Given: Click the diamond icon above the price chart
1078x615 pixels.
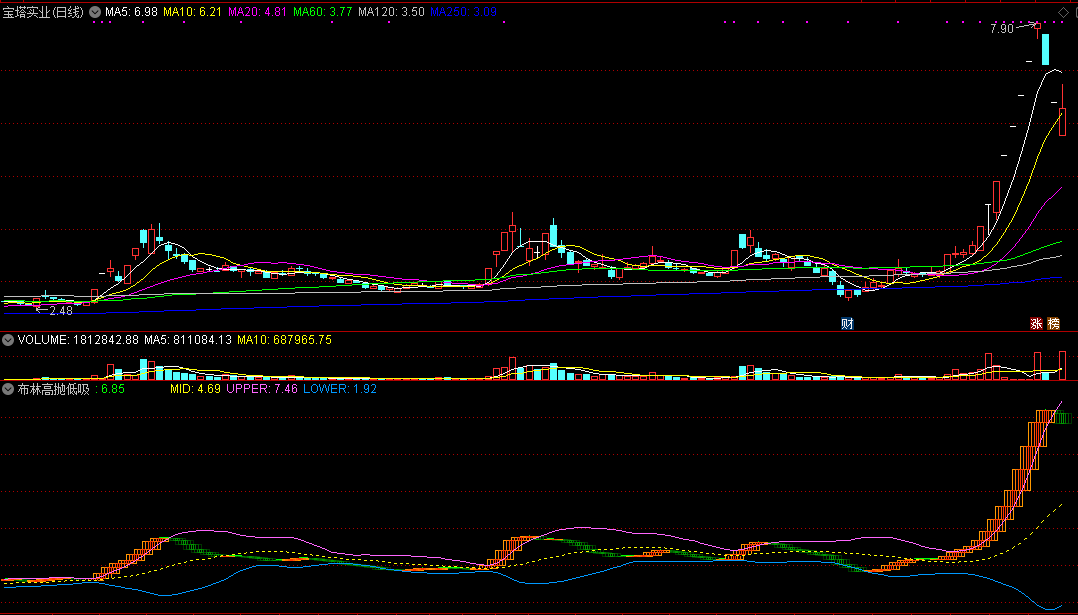Looking at the screenshot, I should 1064,12.
